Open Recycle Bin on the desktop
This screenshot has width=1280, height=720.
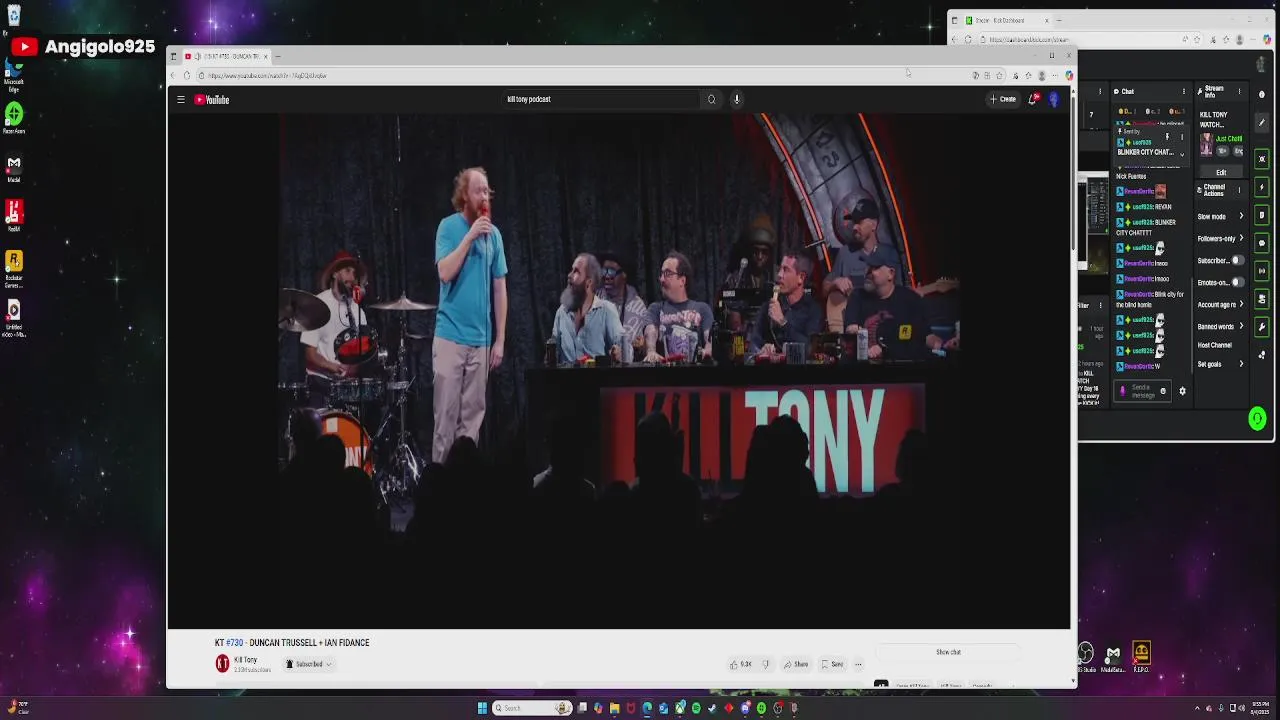pyautogui.click(x=14, y=16)
